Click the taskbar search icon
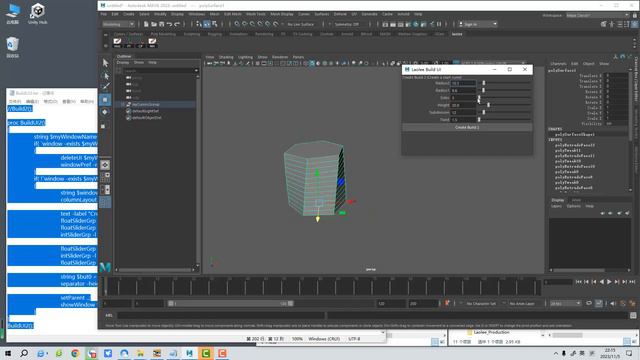The height and width of the screenshot is (360, 640). tap(24, 353)
